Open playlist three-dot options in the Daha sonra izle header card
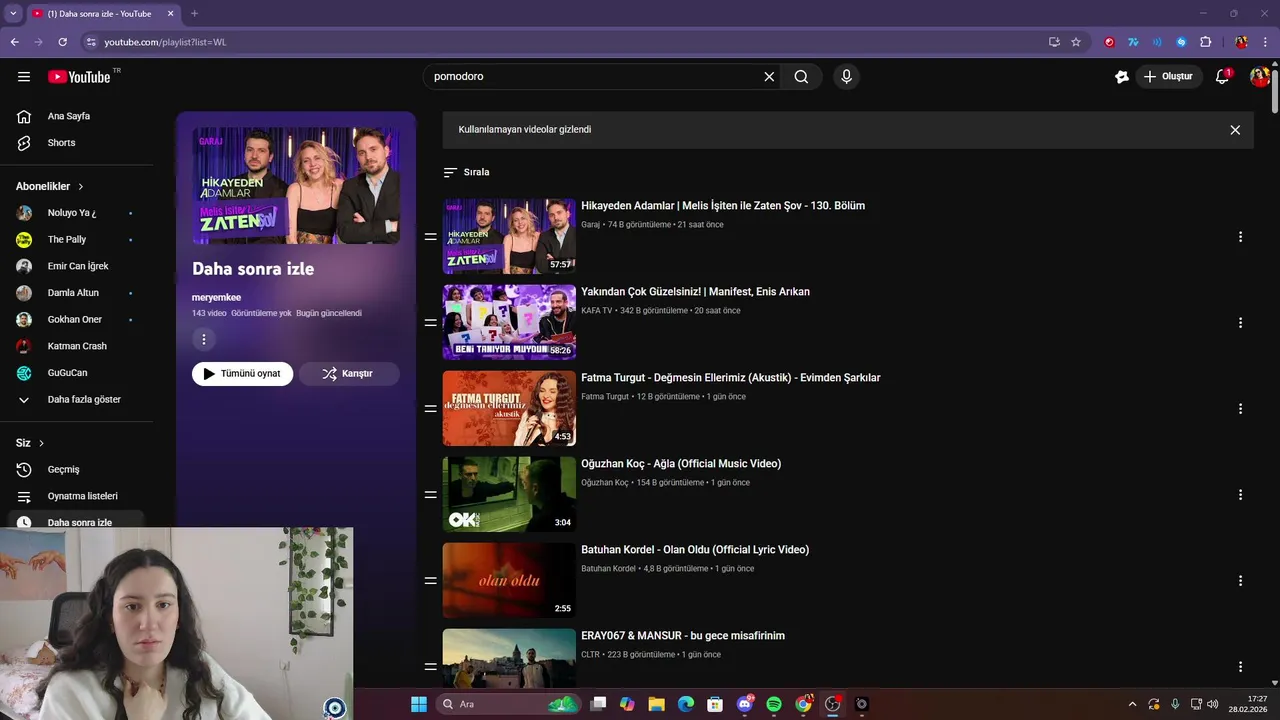The image size is (1280, 720). pos(204,340)
